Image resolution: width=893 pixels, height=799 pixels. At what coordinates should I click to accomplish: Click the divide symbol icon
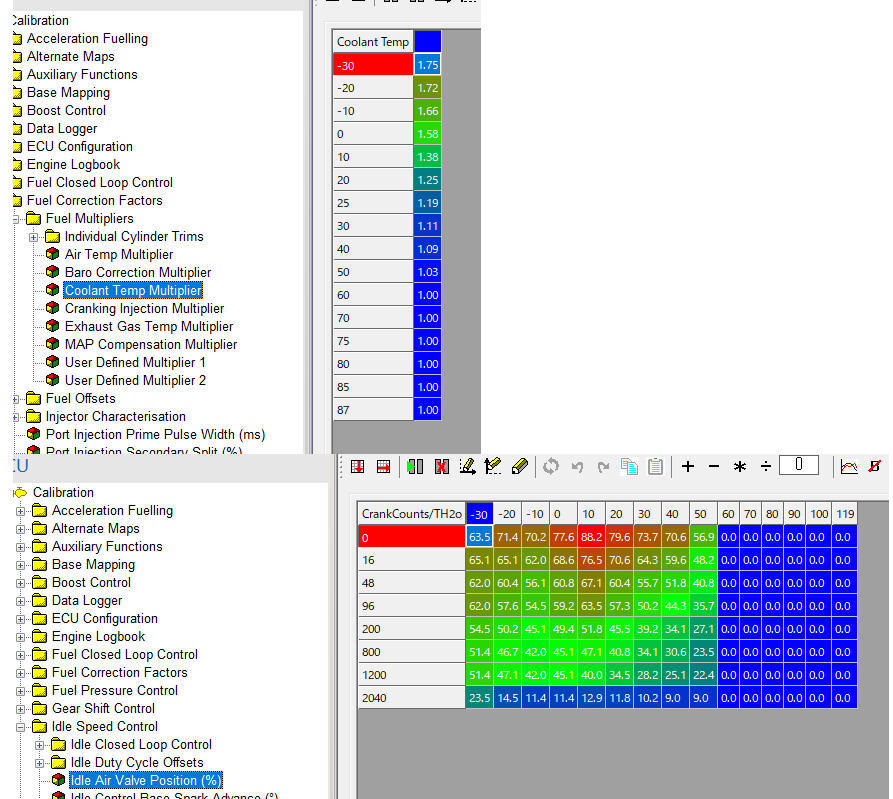coord(765,467)
